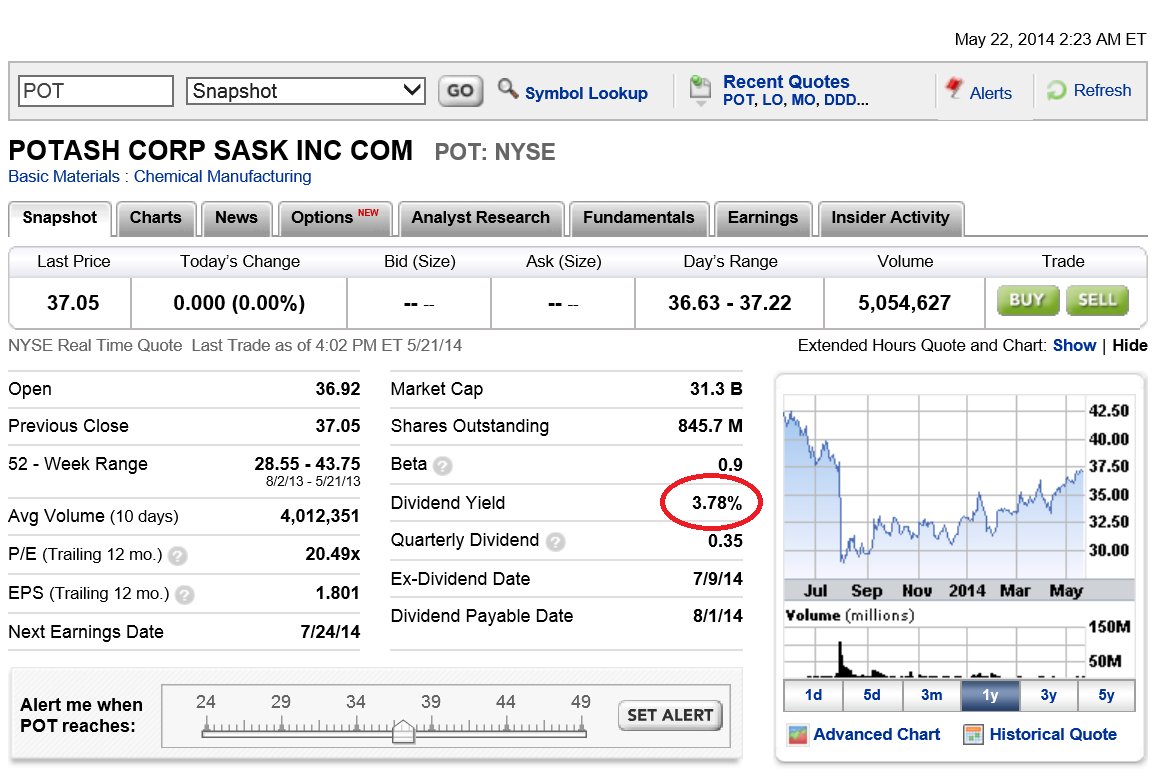1164x781 pixels.
Task: Click help icon beside P/E trailing
Action: coord(178,555)
